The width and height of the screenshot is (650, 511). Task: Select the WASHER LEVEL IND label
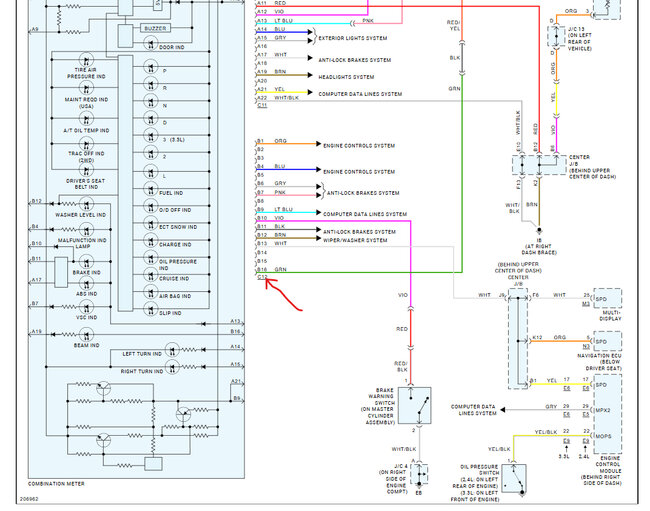click(x=80, y=215)
